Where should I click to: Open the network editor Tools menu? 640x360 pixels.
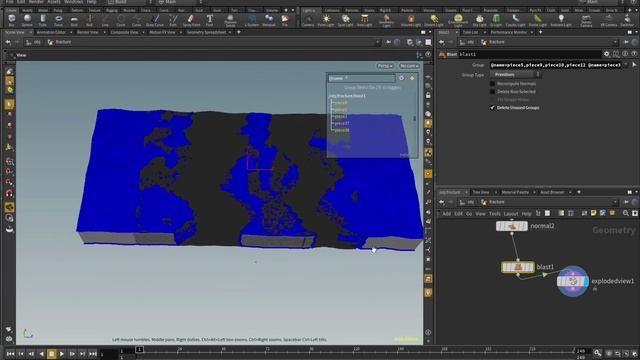coord(495,214)
